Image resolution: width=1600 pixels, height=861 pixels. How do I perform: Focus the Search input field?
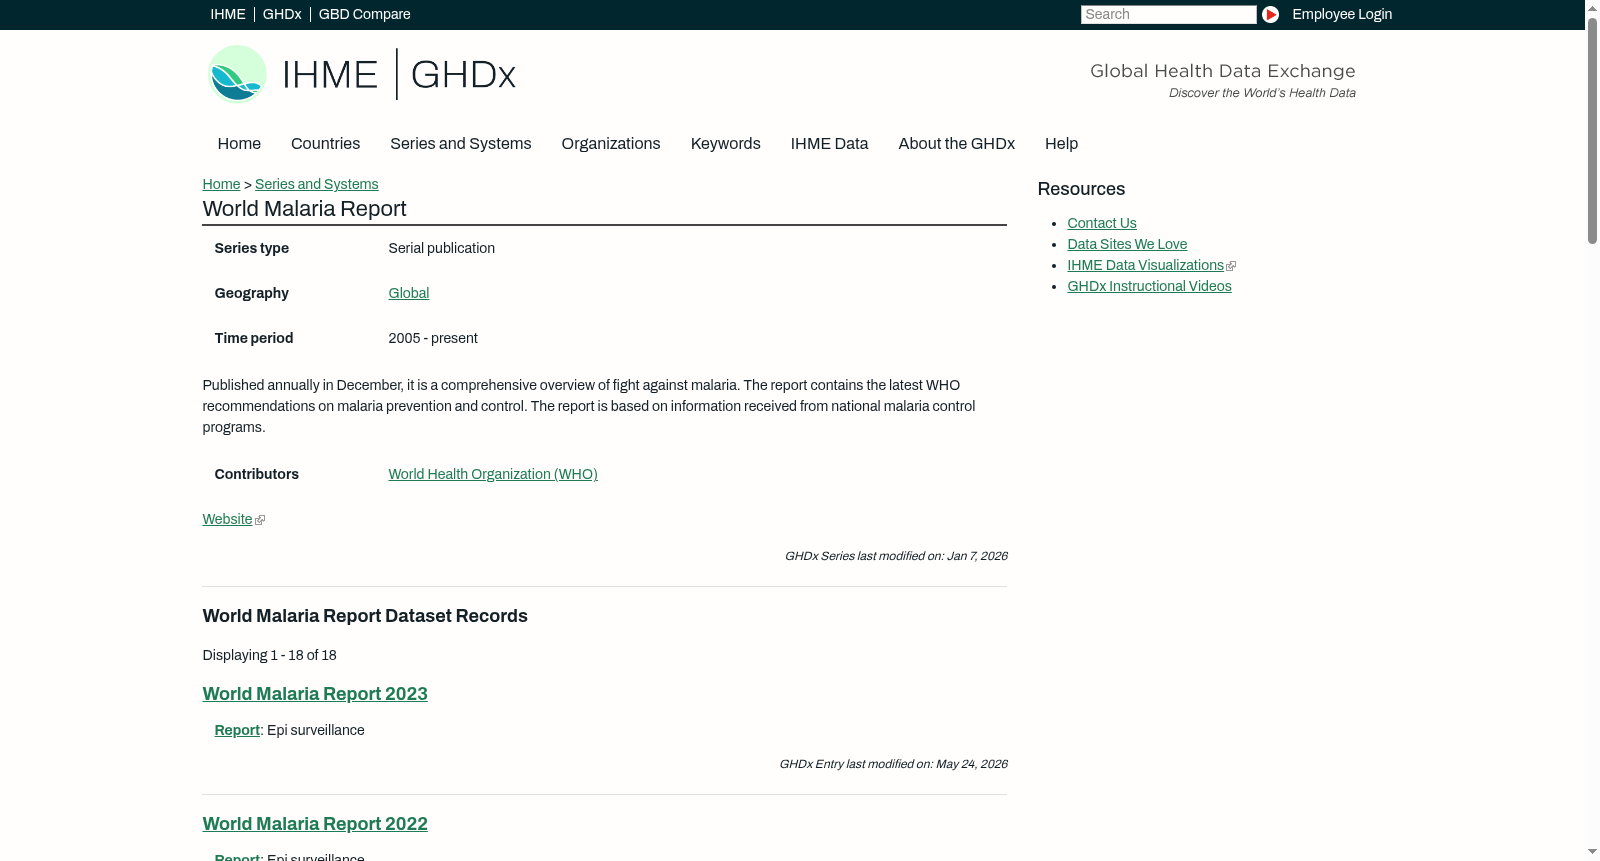(x=1168, y=14)
